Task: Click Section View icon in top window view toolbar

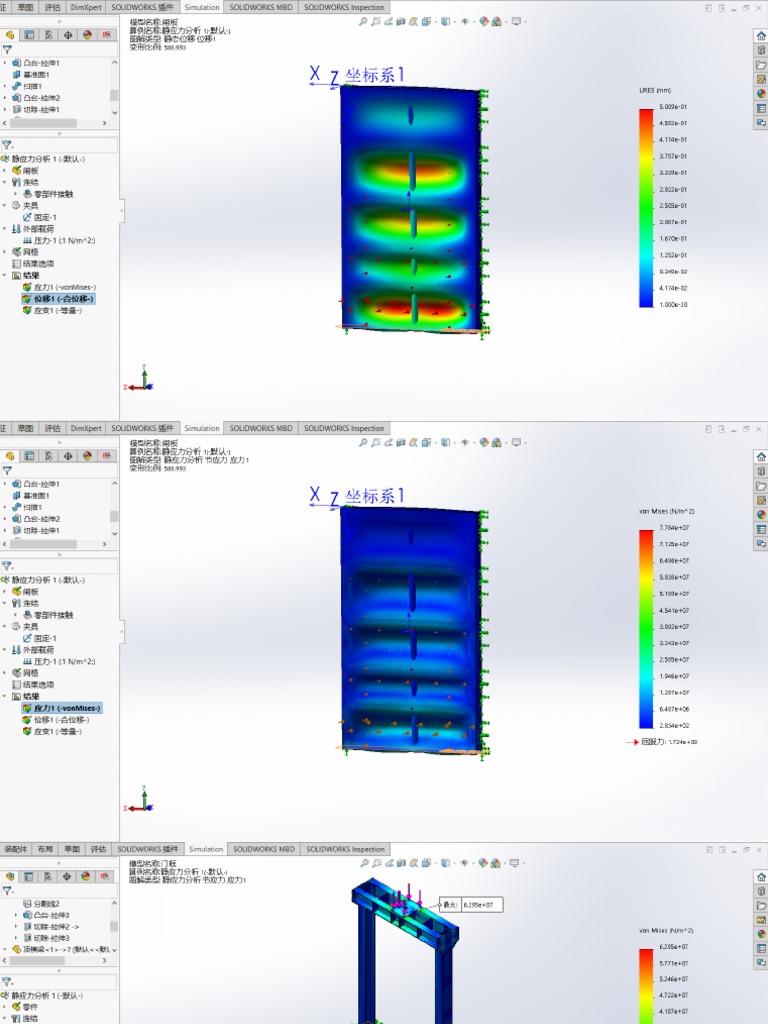Action: (401, 22)
